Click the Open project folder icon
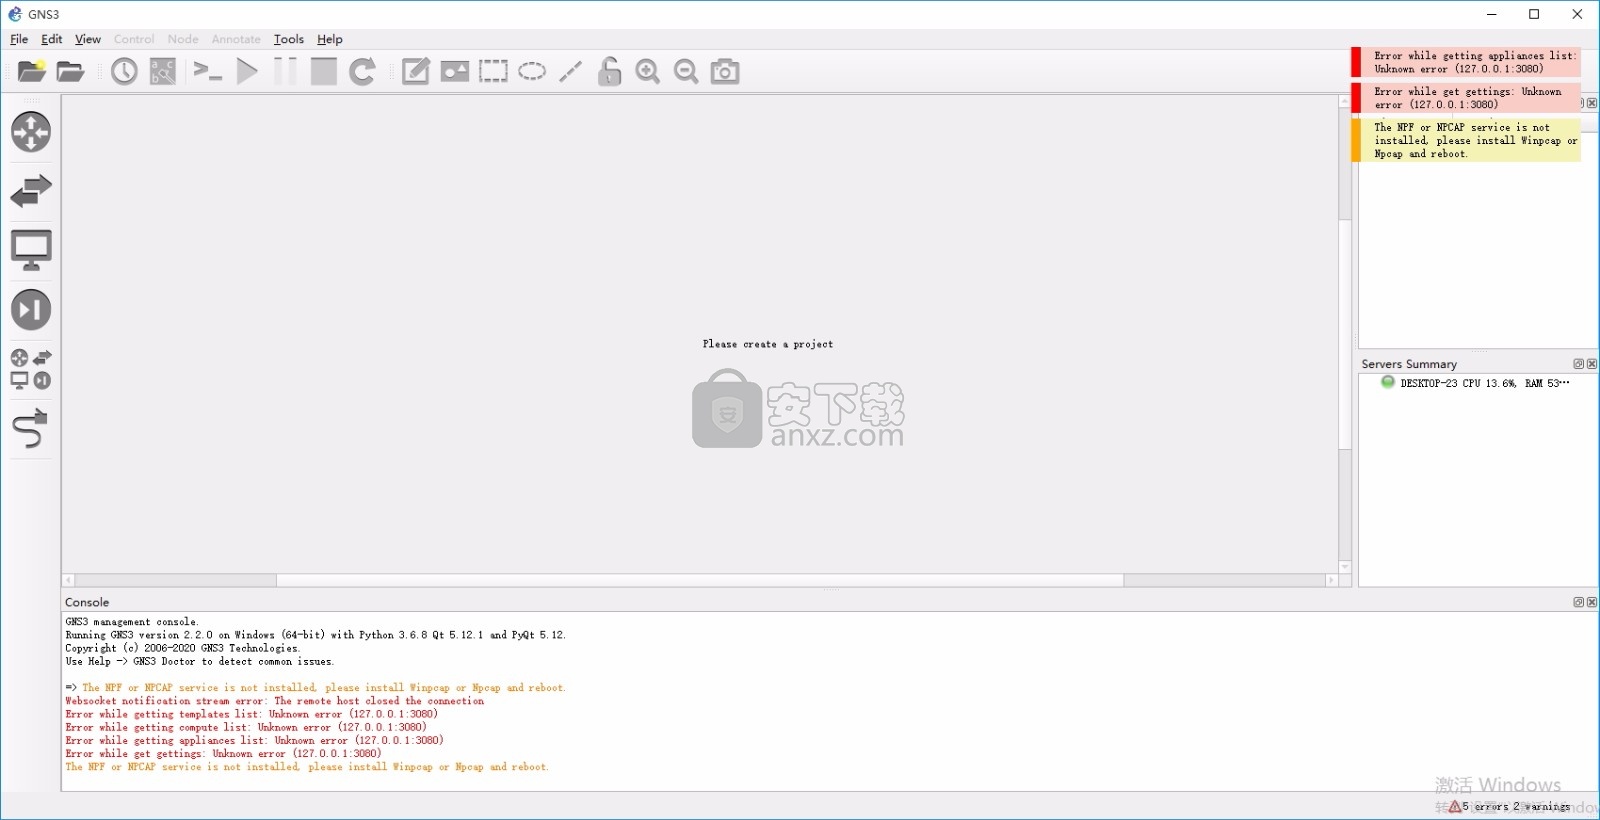Viewport: 1600px width, 820px height. pos(70,71)
